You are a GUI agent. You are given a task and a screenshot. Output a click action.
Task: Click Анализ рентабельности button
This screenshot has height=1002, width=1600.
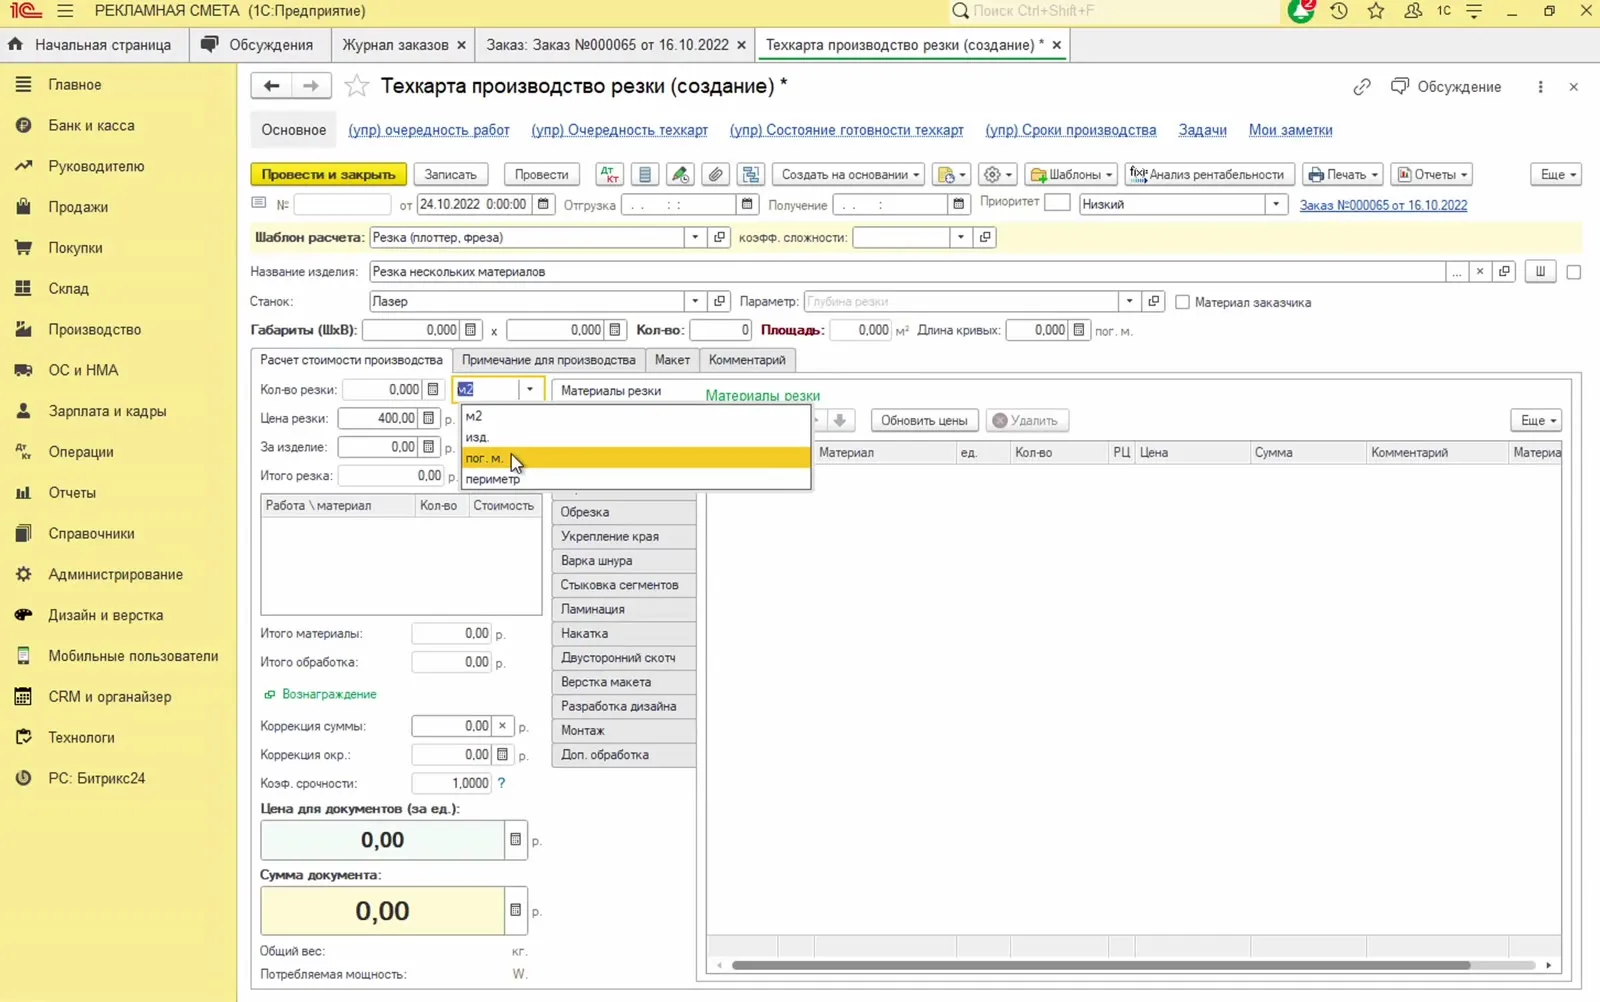(x=1209, y=174)
